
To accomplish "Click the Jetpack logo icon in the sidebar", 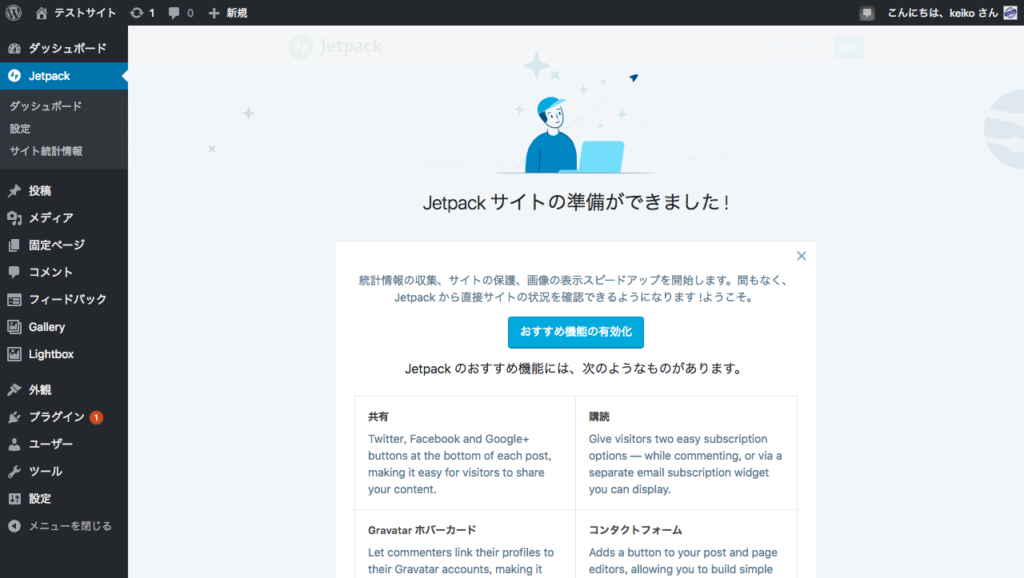I will 14,76.
